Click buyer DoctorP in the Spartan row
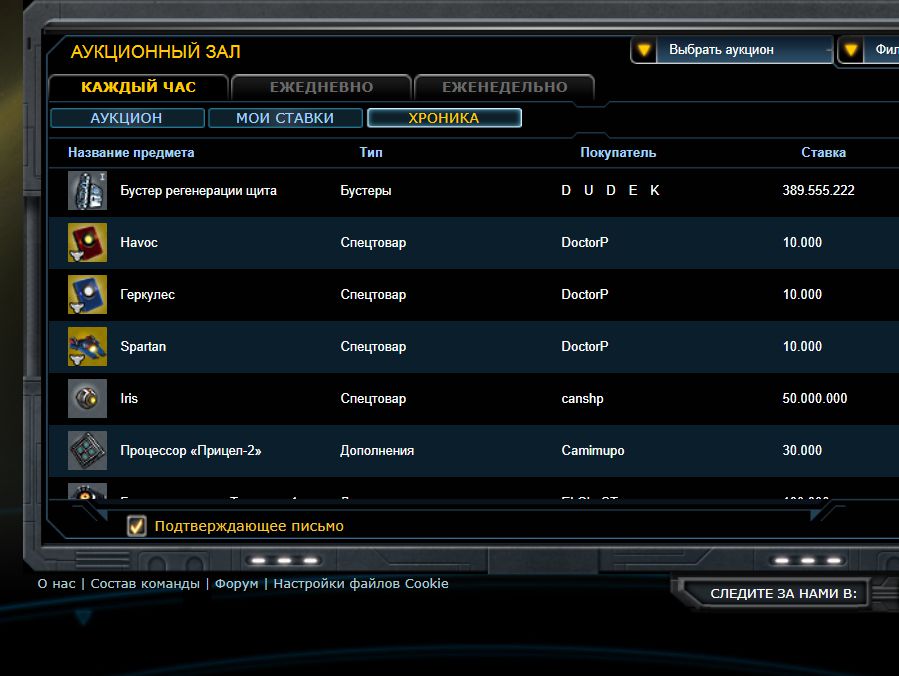Viewport: 899px width, 676px height. [x=585, y=346]
